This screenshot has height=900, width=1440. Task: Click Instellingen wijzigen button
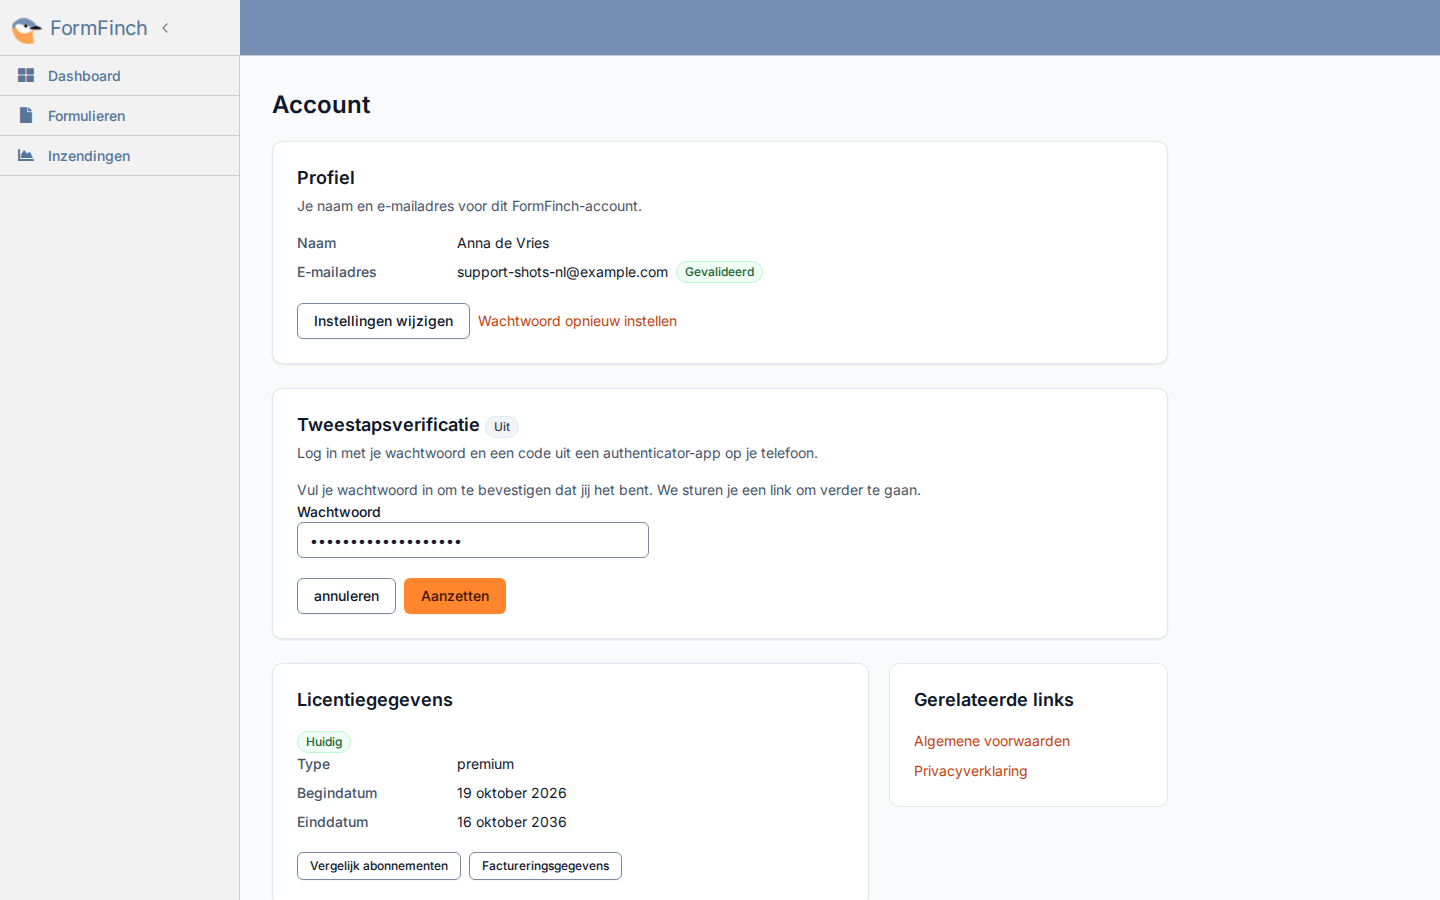click(x=383, y=321)
